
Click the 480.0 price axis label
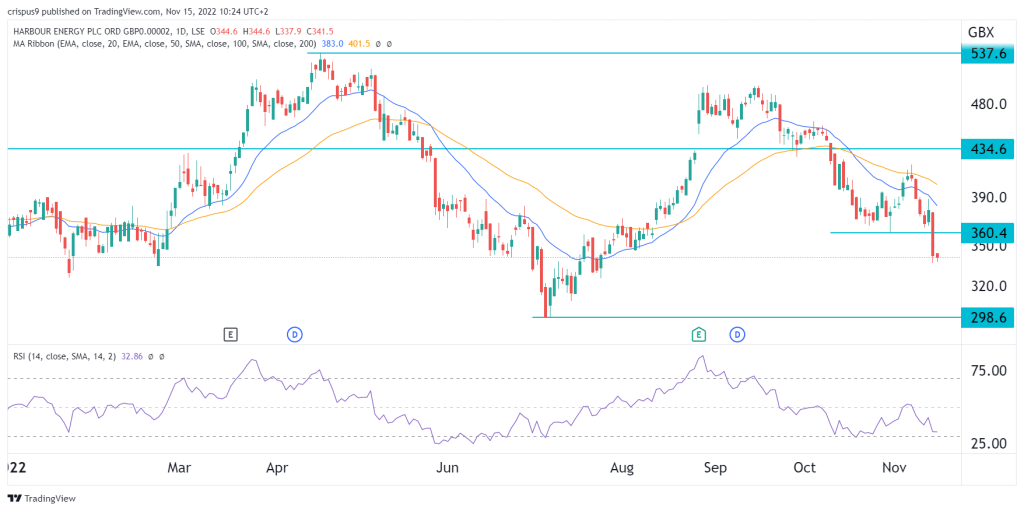coord(987,105)
